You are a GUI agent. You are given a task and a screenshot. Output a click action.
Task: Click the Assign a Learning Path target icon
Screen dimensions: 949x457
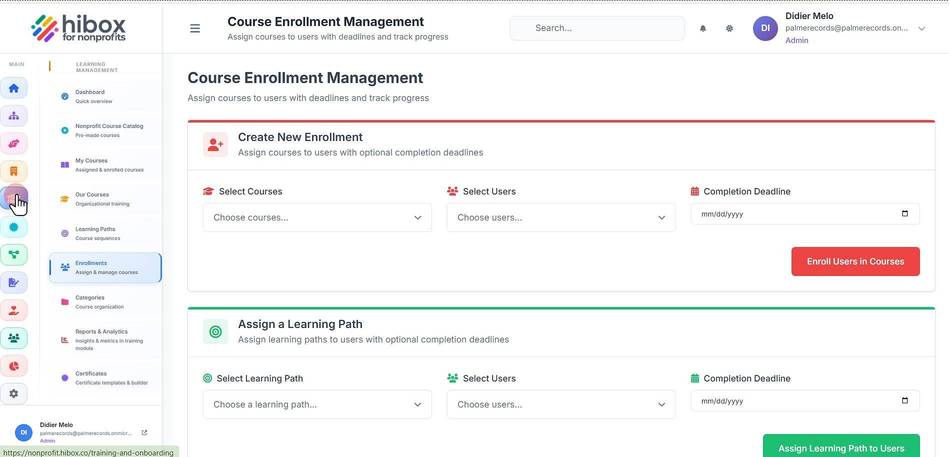215,332
